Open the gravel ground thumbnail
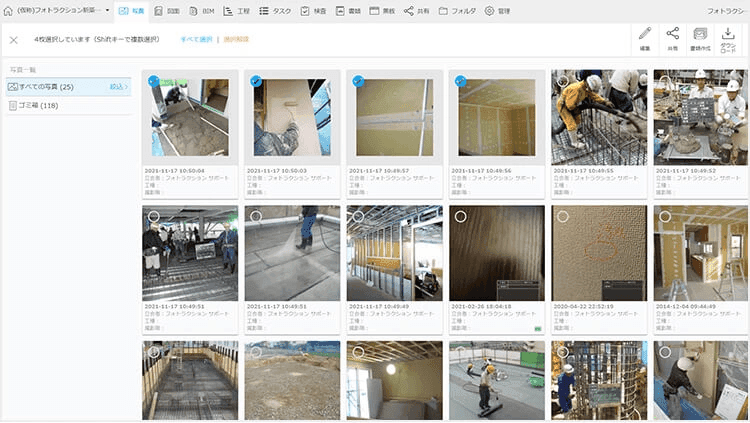This screenshot has height=423, width=750. point(292,380)
